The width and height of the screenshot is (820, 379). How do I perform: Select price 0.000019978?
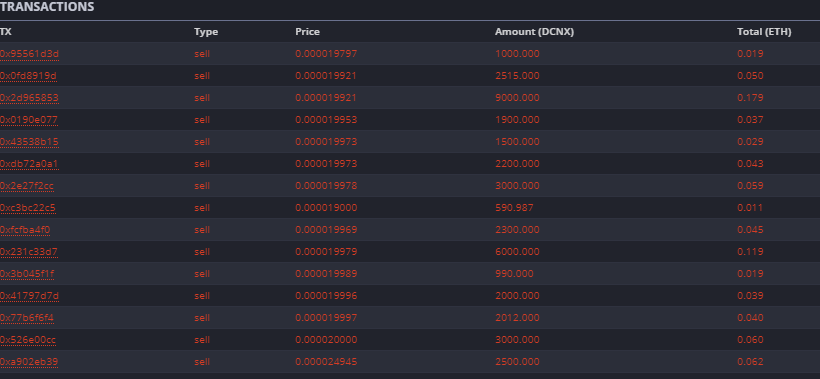326,186
